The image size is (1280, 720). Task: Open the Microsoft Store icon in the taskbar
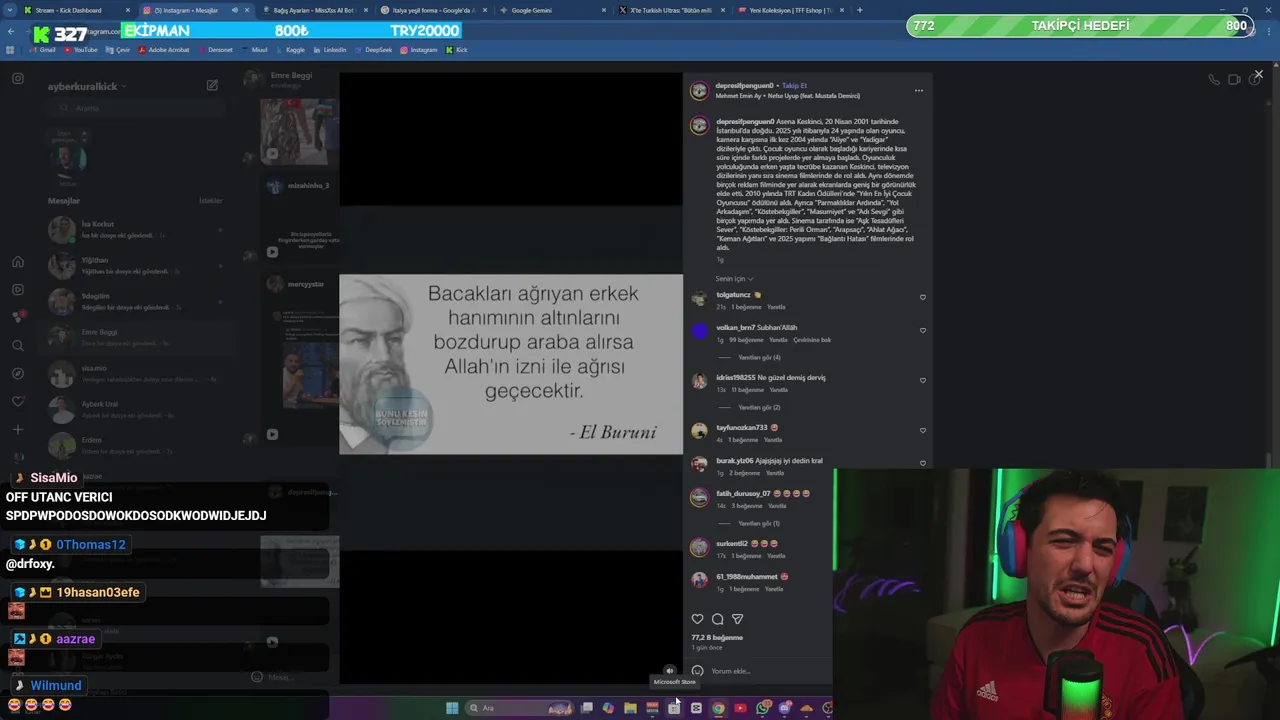coord(674,708)
